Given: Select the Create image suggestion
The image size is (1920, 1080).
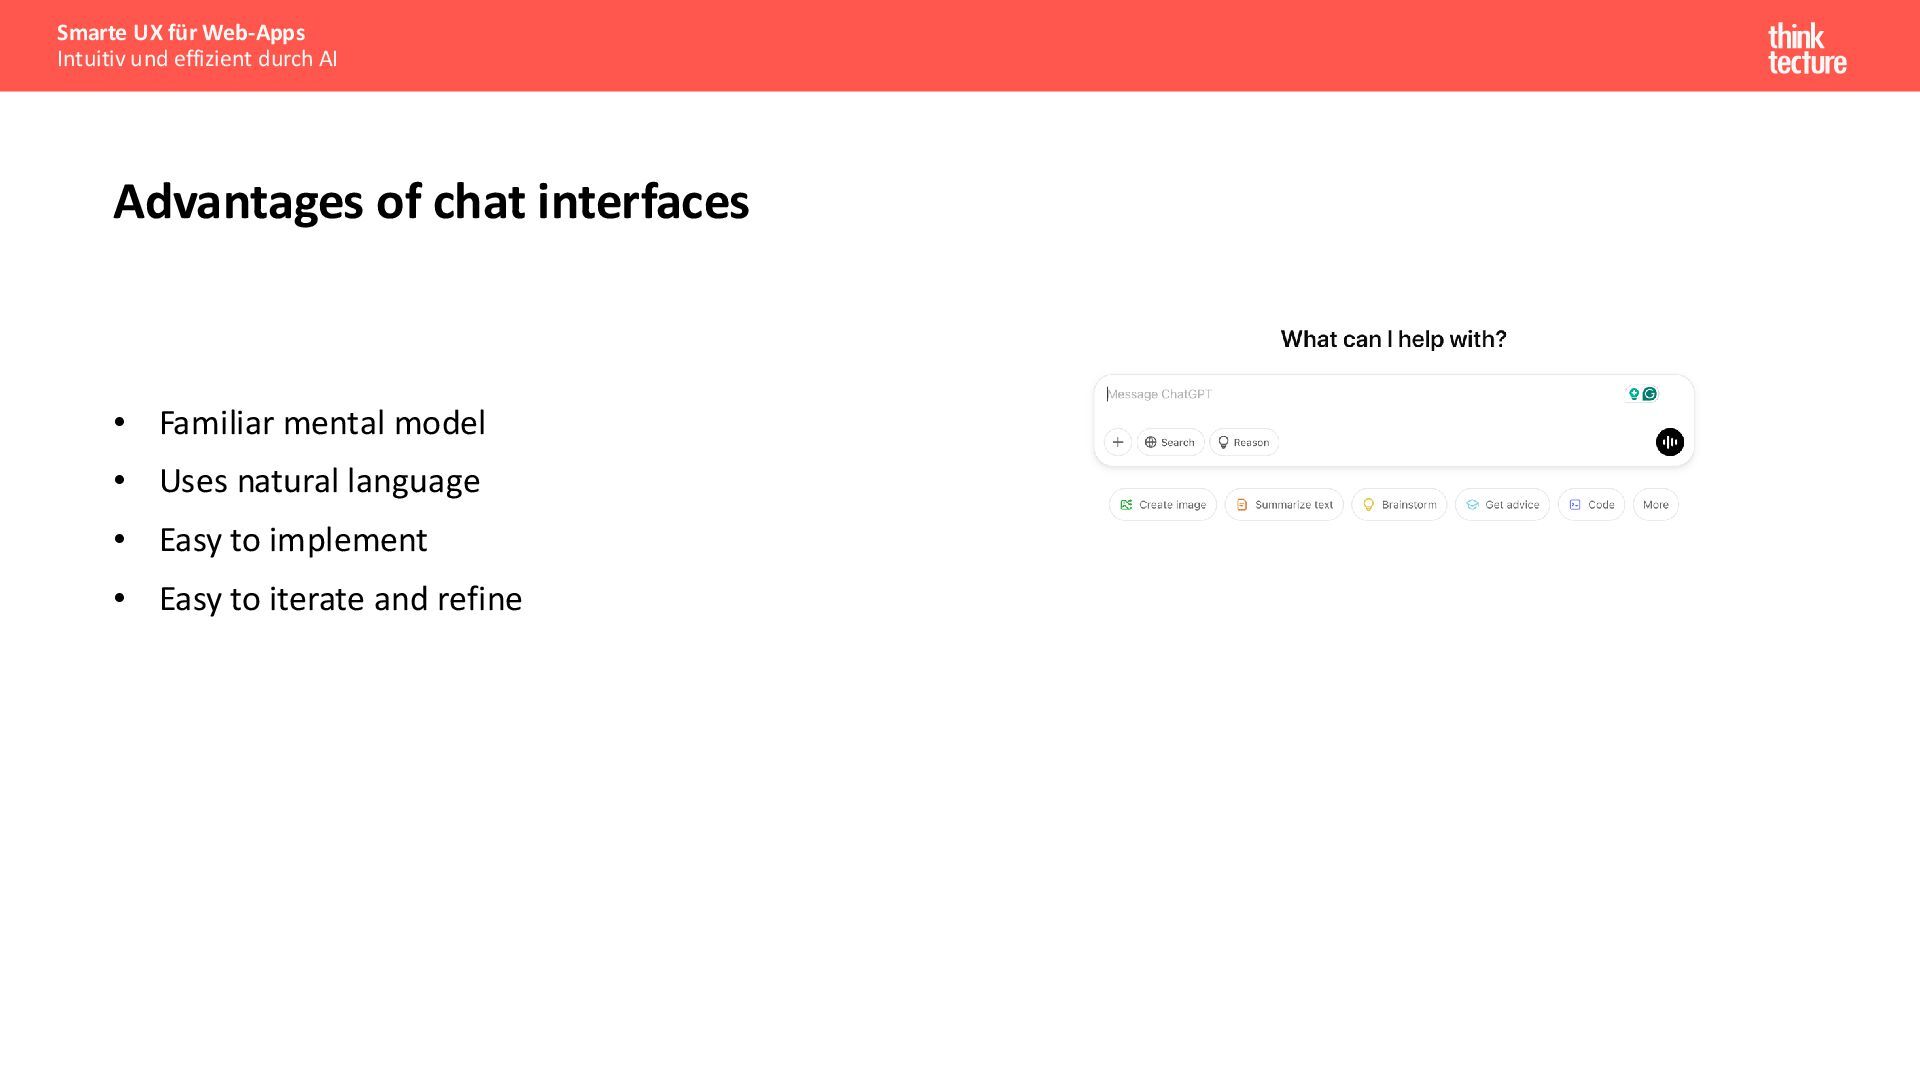Looking at the screenshot, I should (1162, 505).
